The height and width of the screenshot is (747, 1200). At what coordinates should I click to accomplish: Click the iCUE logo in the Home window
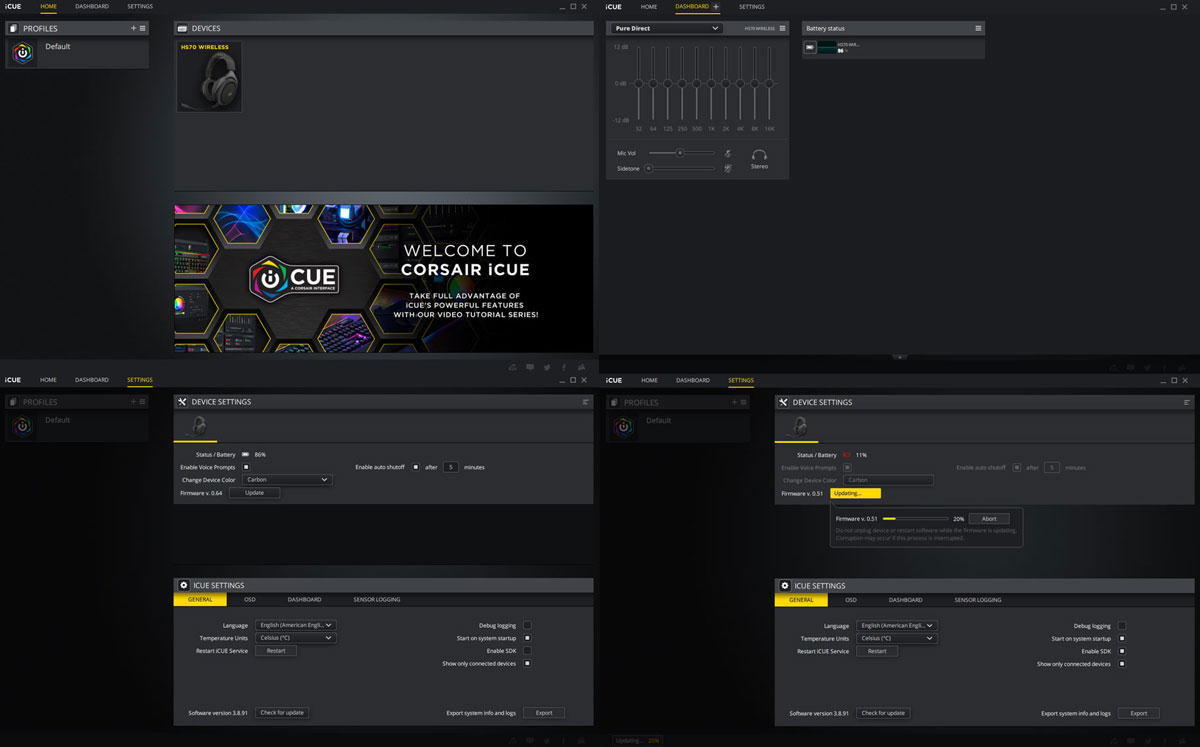(12, 6)
